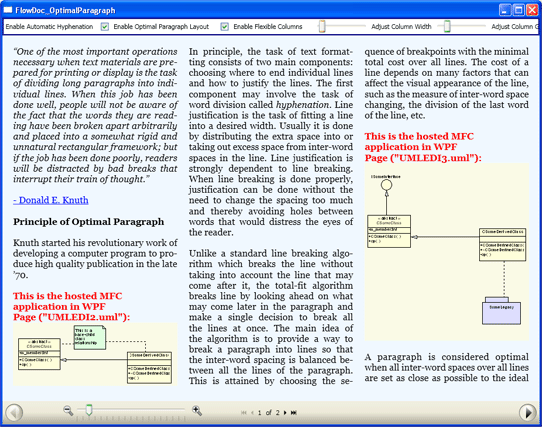The width and height of the screenshot is (542, 427).
Task: Jump to the first page arrow
Action: pos(244,412)
